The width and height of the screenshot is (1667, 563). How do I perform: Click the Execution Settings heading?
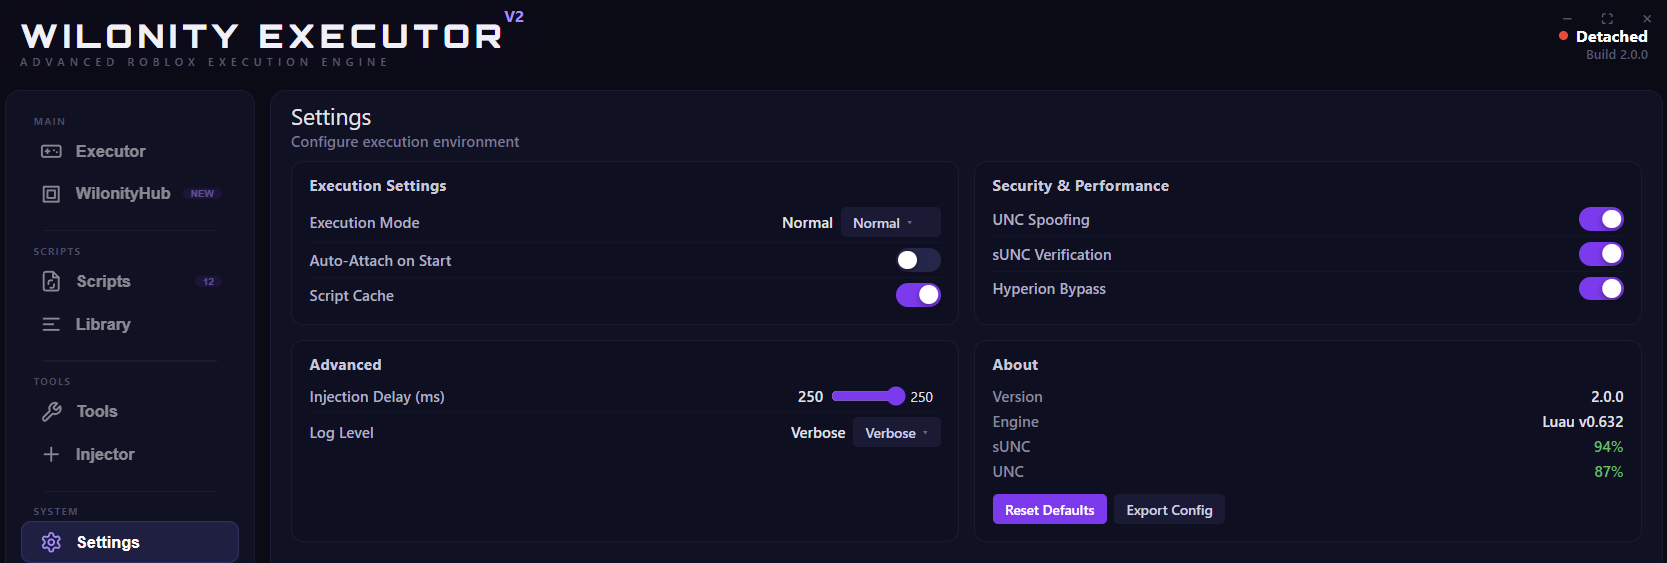tap(378, 186)
